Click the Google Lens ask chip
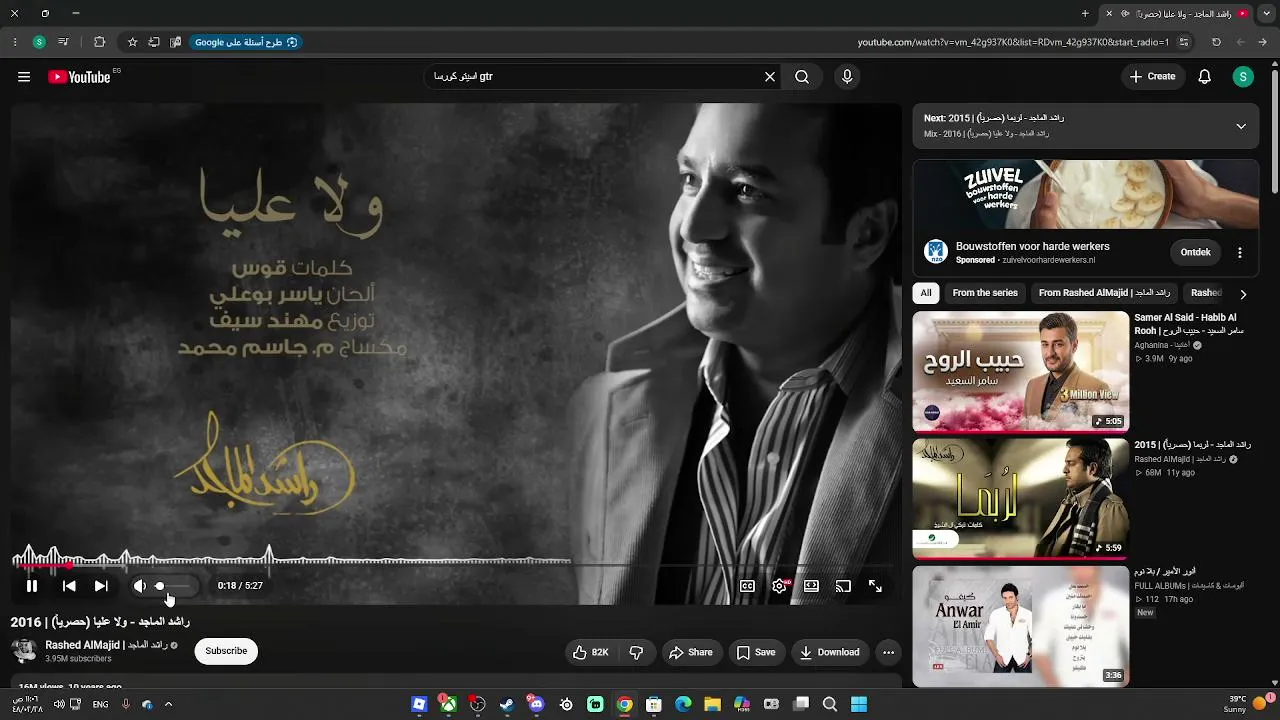1280x720 pixels. coord(246,42)
